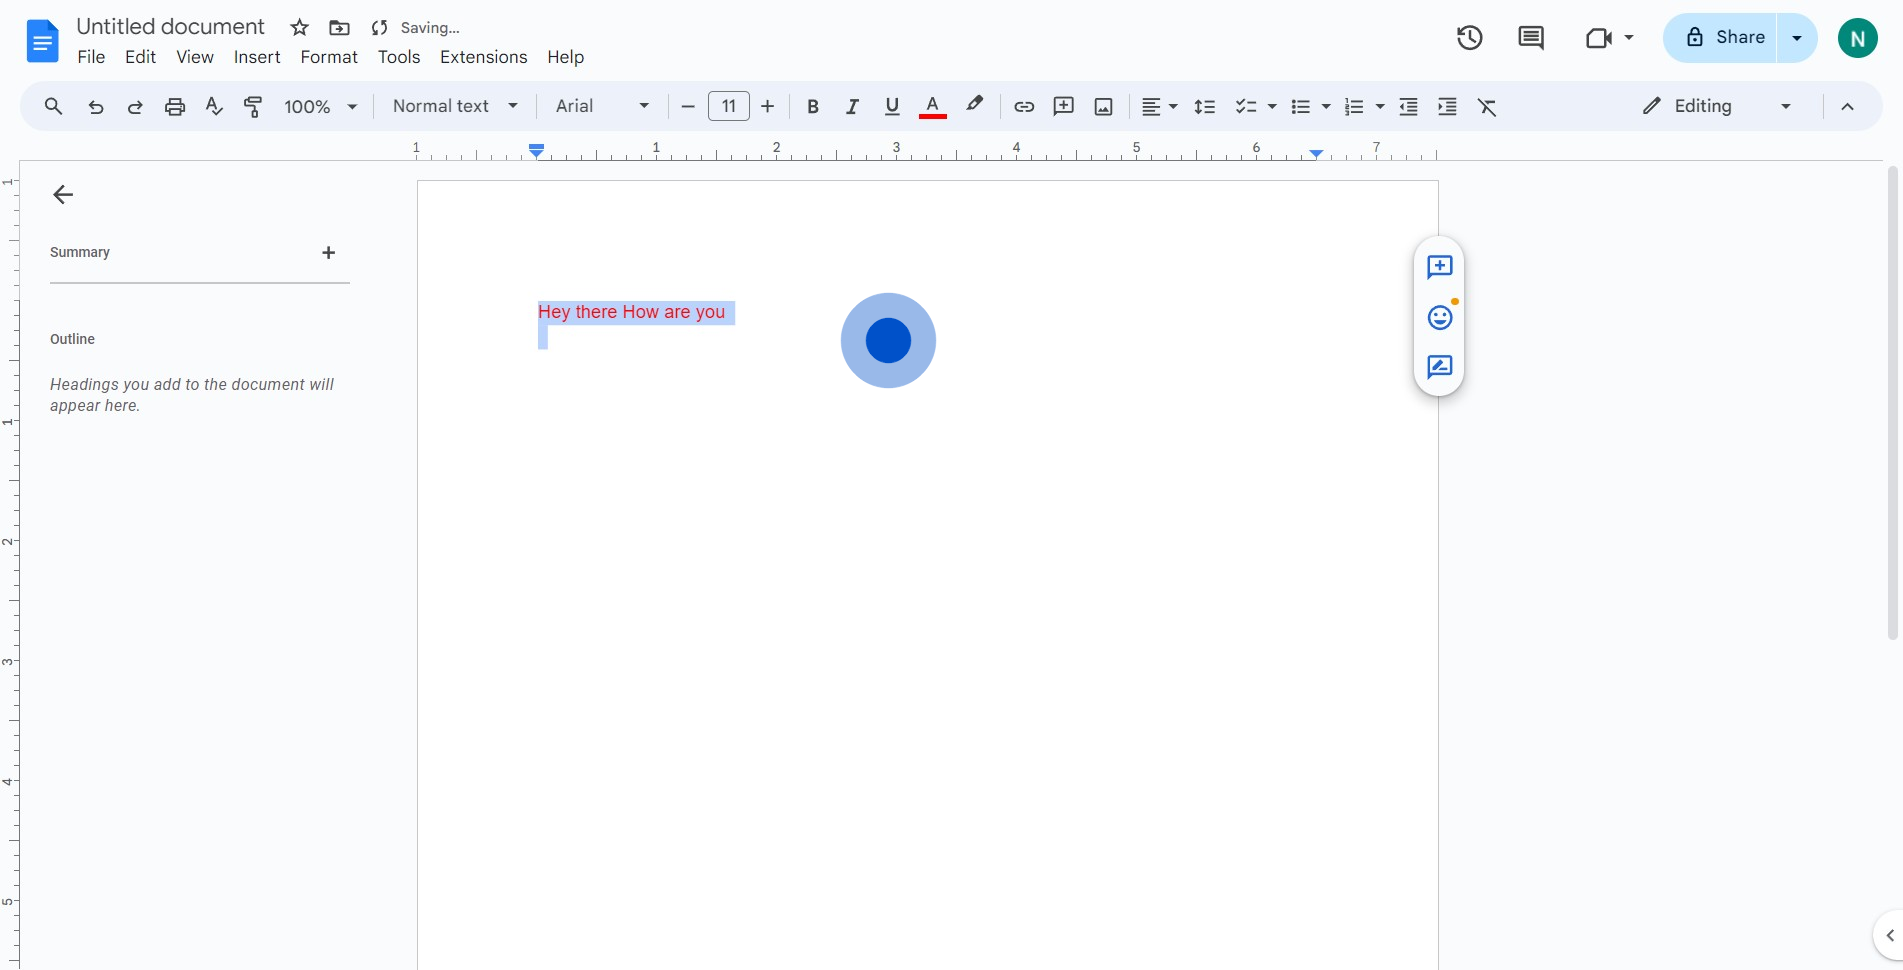Open the numbered list menu arrow
This screenshot has height=970, width=1903.
point(1380,106)
